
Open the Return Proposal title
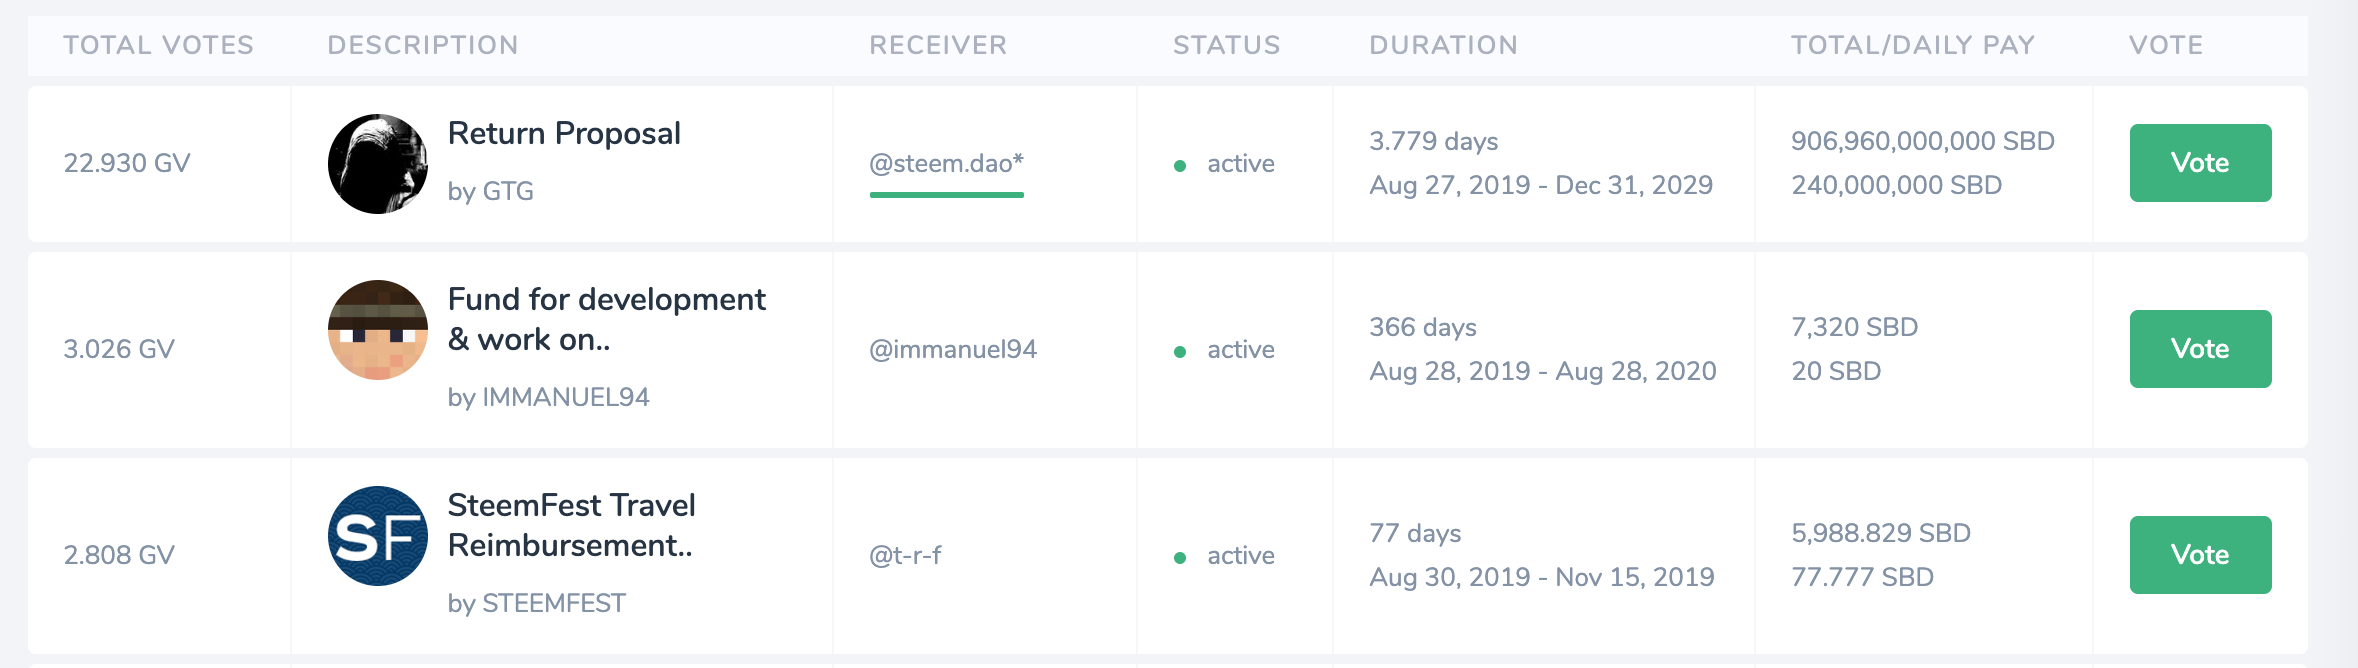[x=564, y=133]
